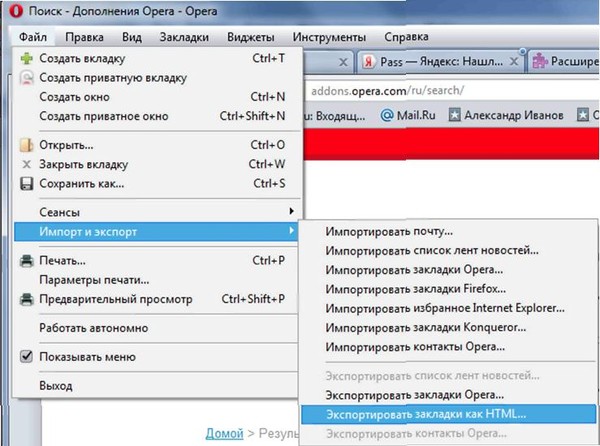Select Печать... menu entry
This screenshot has width=600, height=446.
157,261
